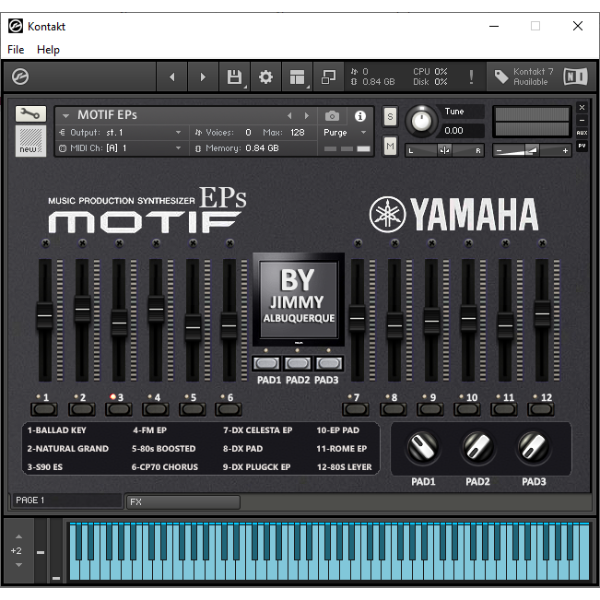
Task: Click the PAD2 rotary knob
Action: [478, 448]
